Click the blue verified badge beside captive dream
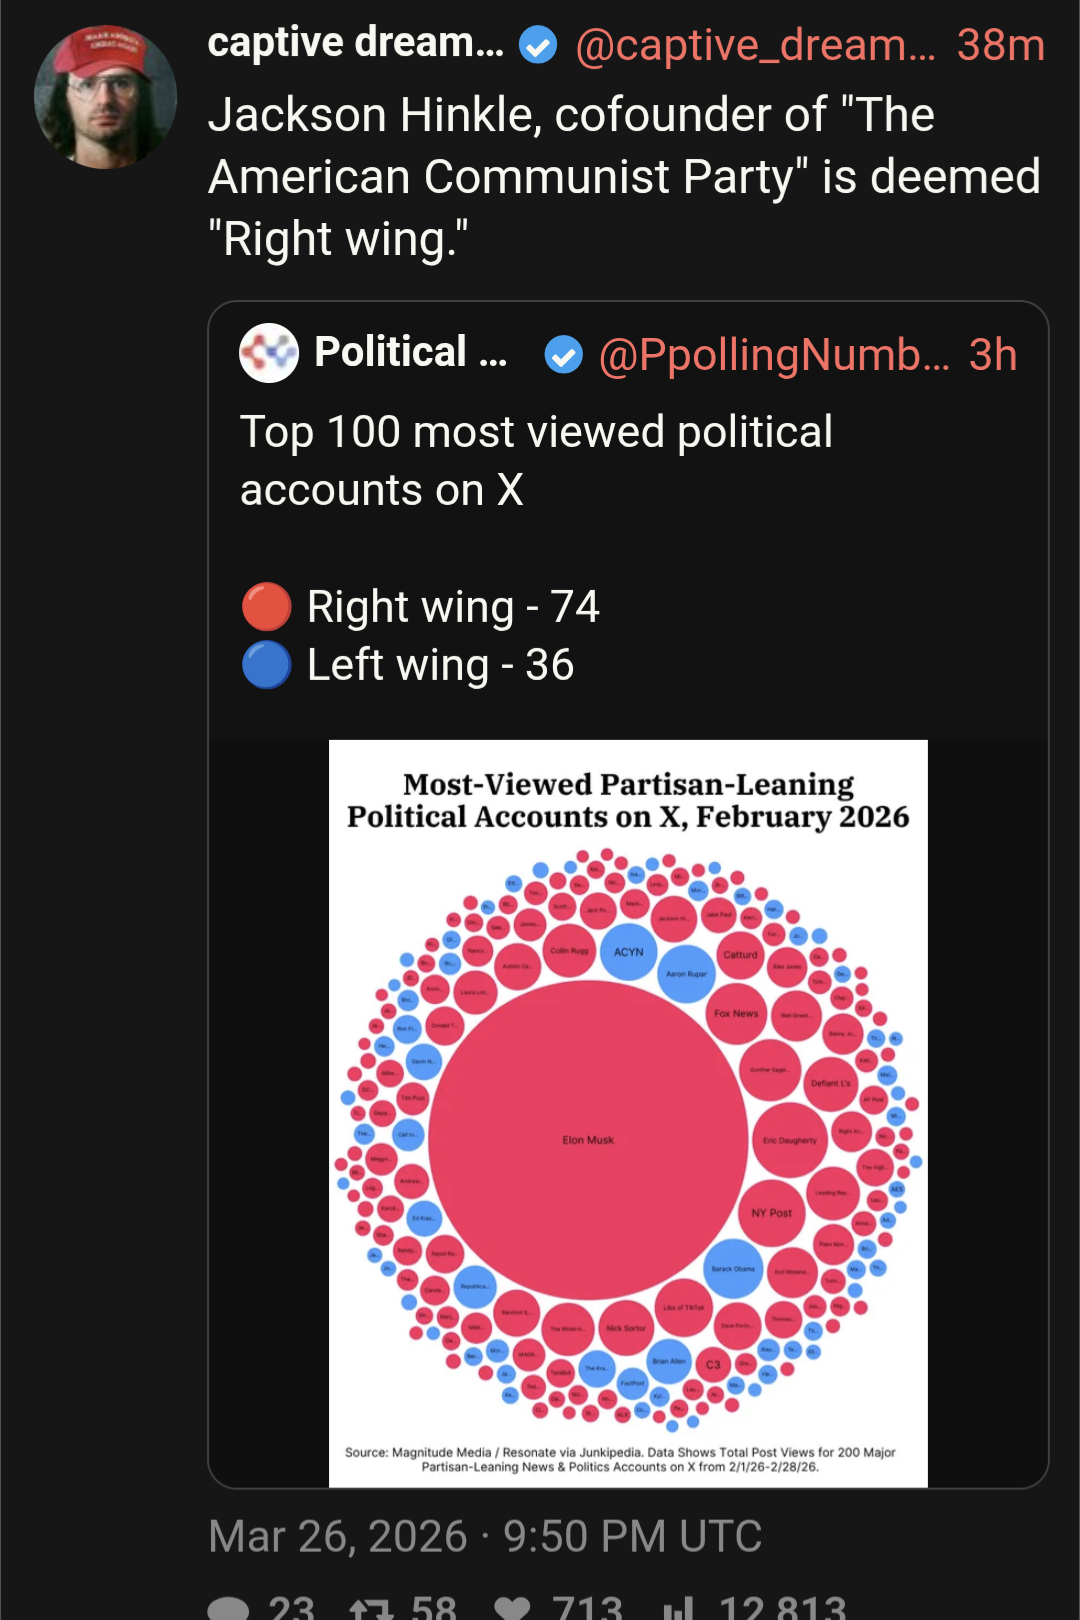The height and width of the screenshot is (1620, 1080). pyautogui.click(x=538, y=45)
